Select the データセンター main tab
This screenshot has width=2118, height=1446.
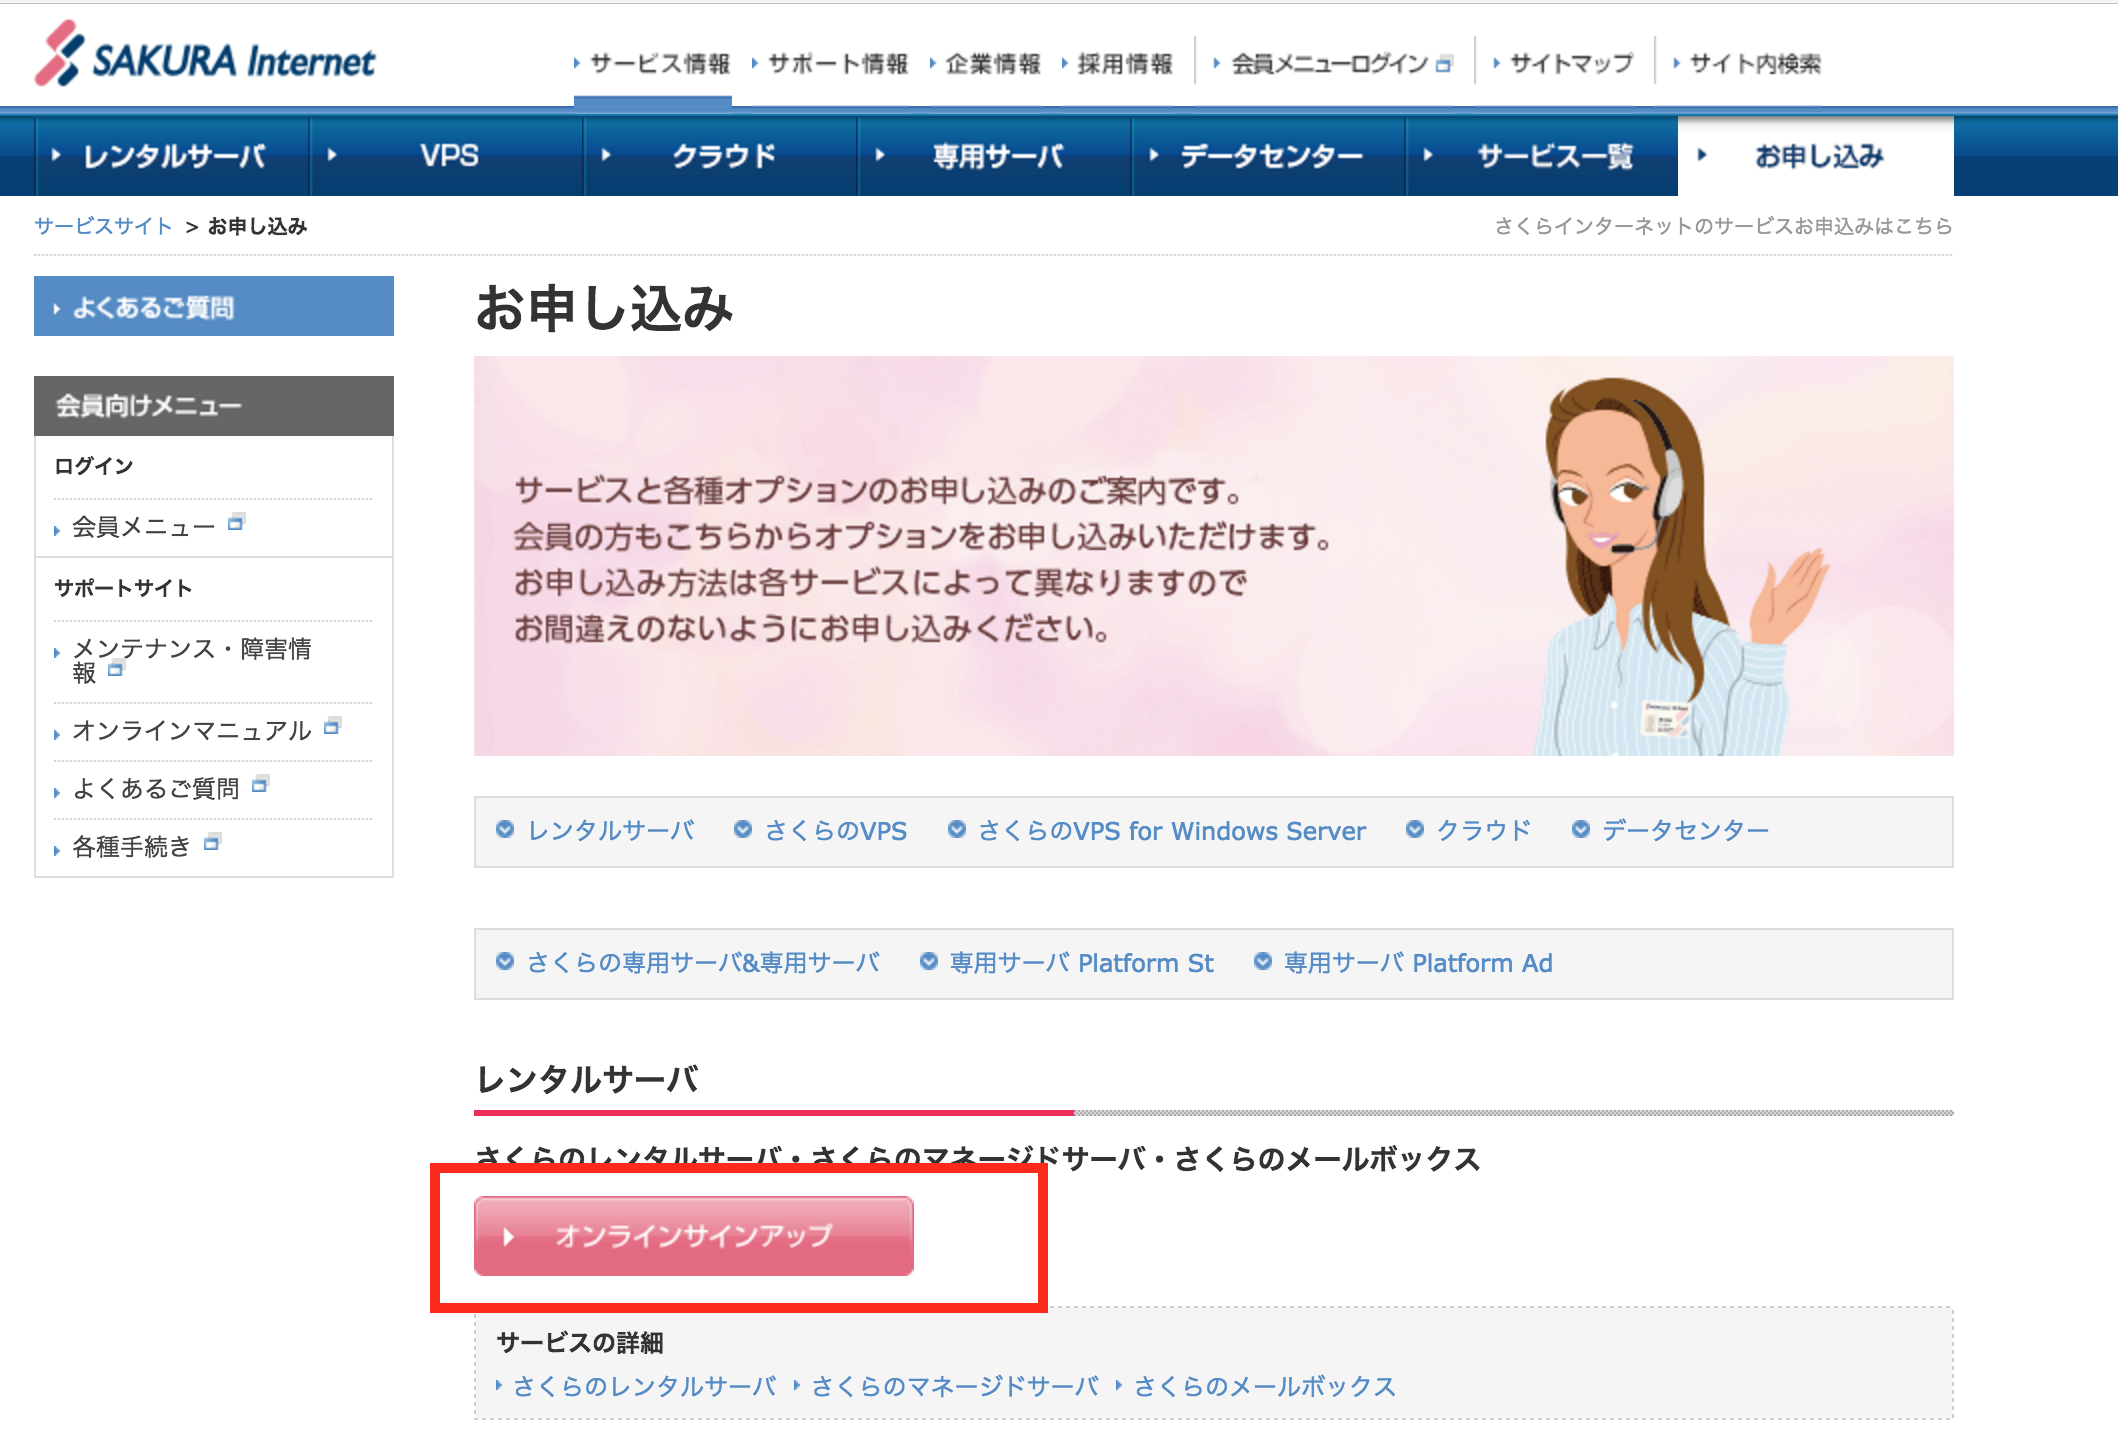point(1270,156)
